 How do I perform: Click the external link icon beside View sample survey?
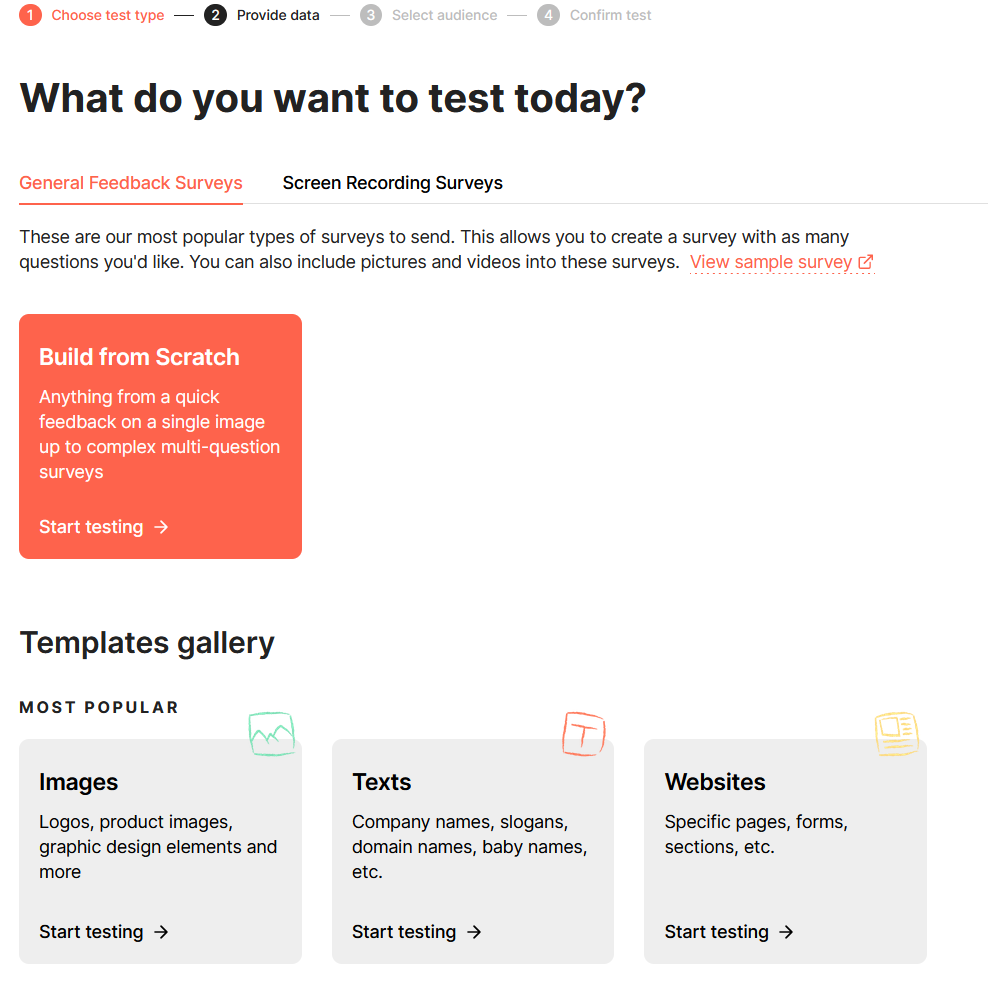pyautogui.click(x=866, y=262)
